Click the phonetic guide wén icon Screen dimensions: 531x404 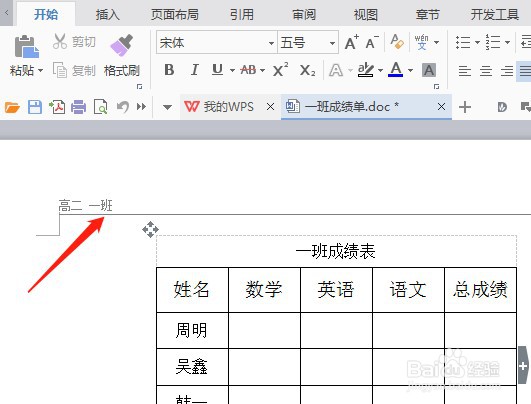coord(421,42)
